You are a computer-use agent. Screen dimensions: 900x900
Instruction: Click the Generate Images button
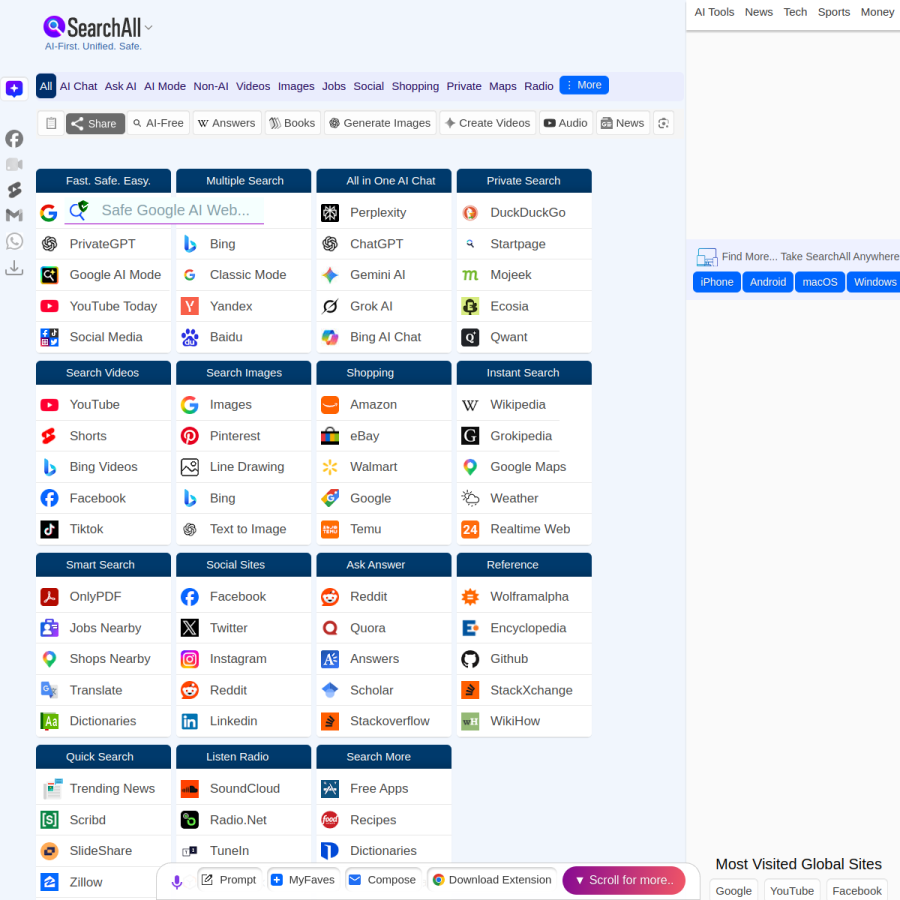379,123
